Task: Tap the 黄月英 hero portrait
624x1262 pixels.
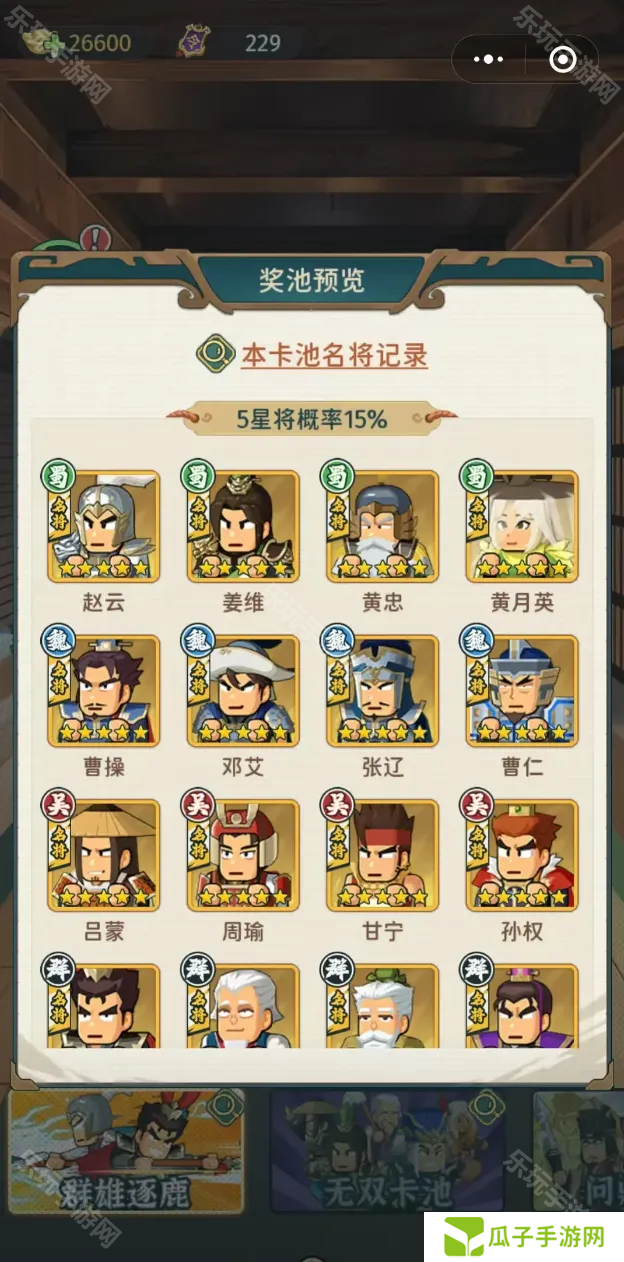Action: click(x=522, y=527)
